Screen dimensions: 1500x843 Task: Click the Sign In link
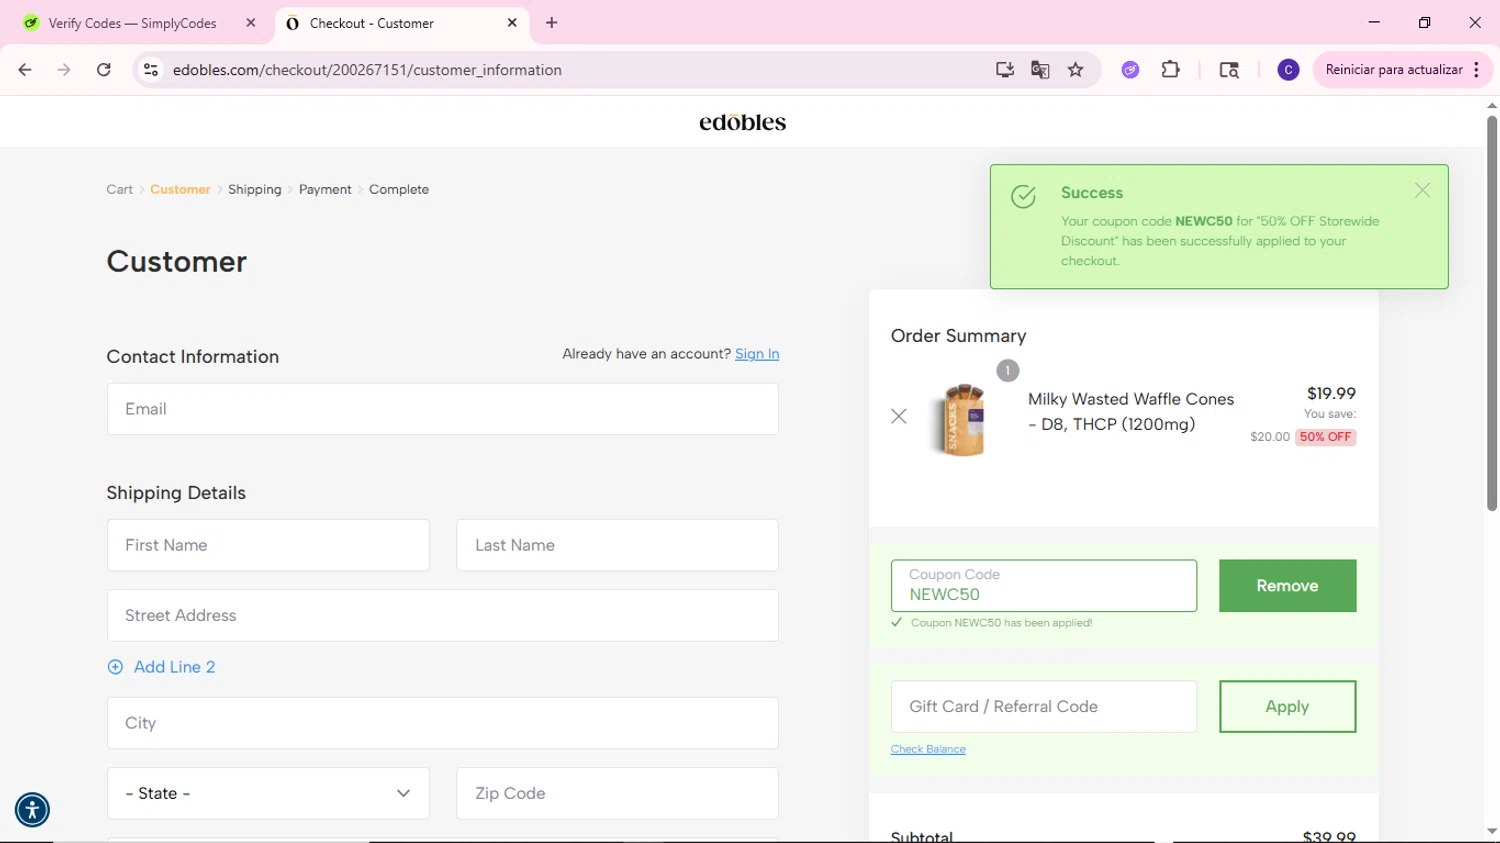point(757,354)
